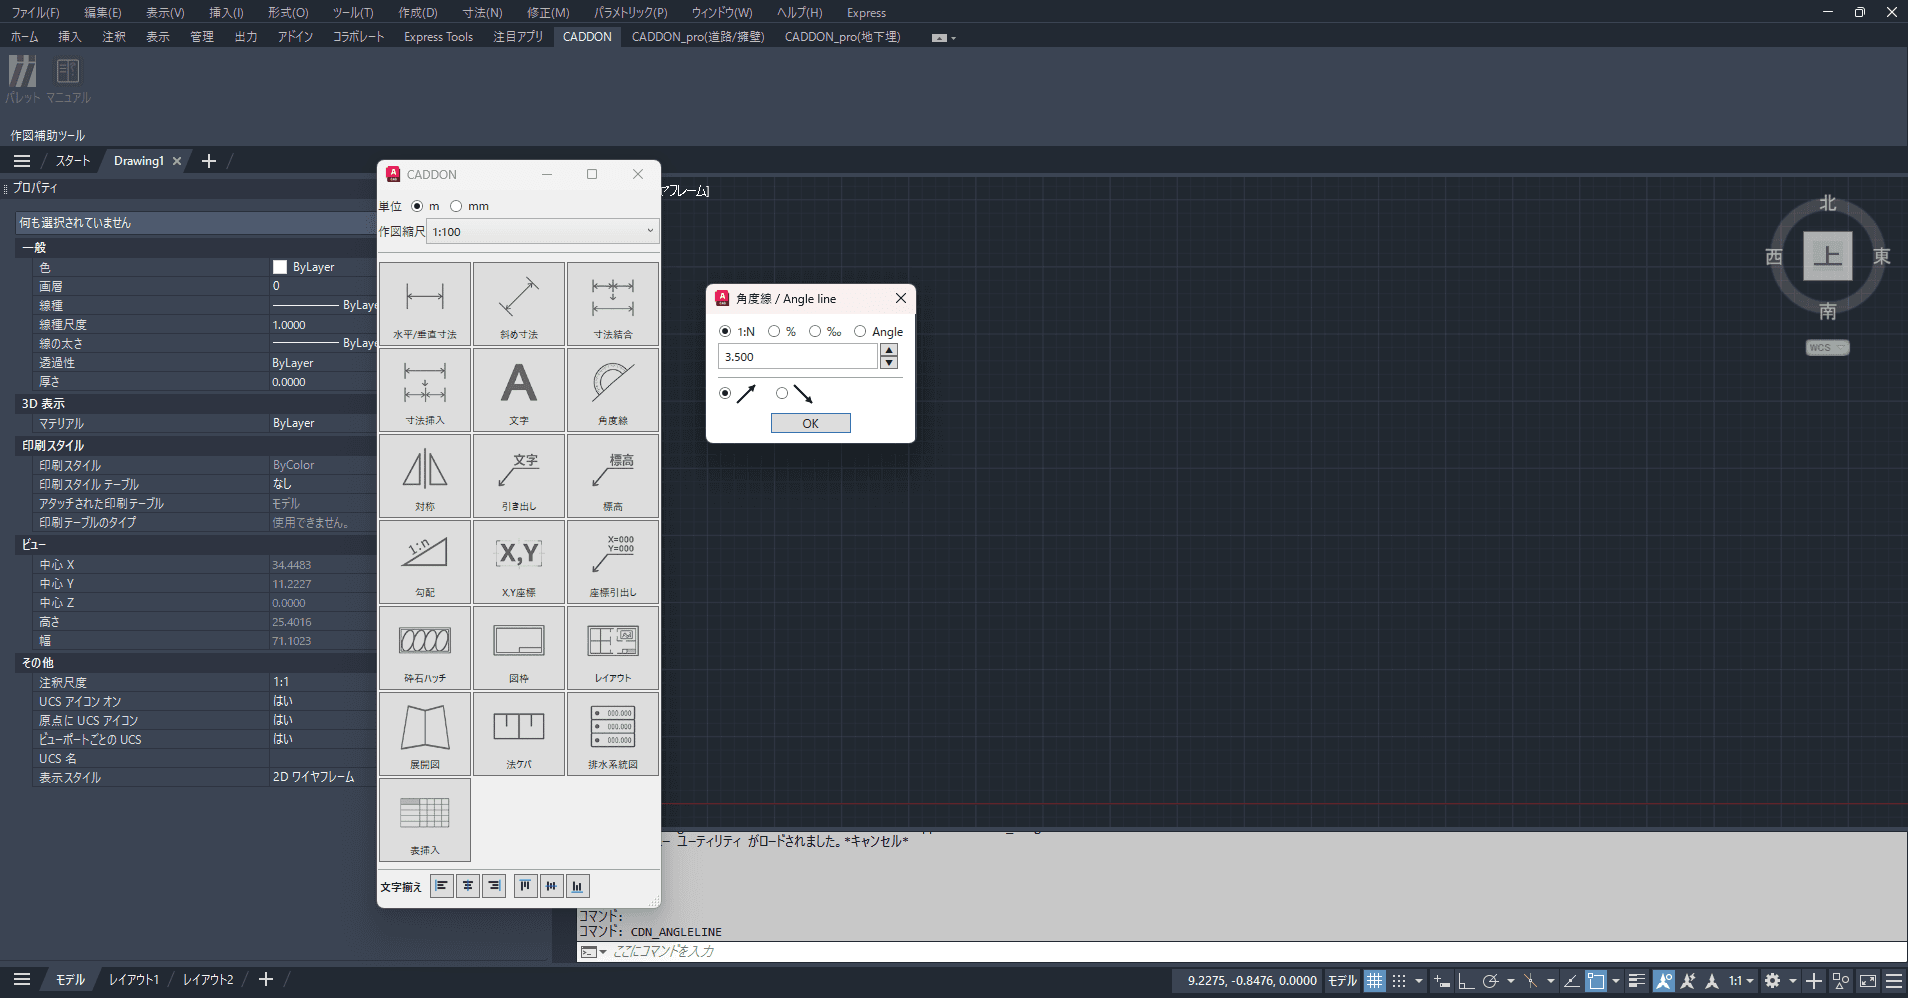The image size is (1908, 998).
Task: Click the 3.500 value input field
Action: click(x=797, y=357)
